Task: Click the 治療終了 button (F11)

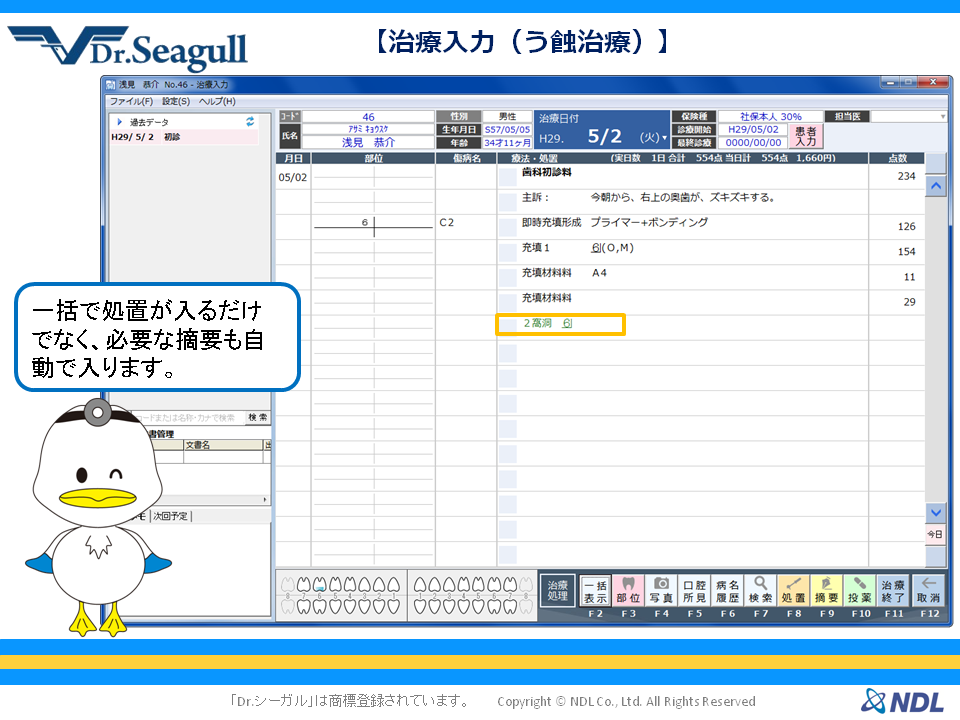Action: [x=893, y=590]
